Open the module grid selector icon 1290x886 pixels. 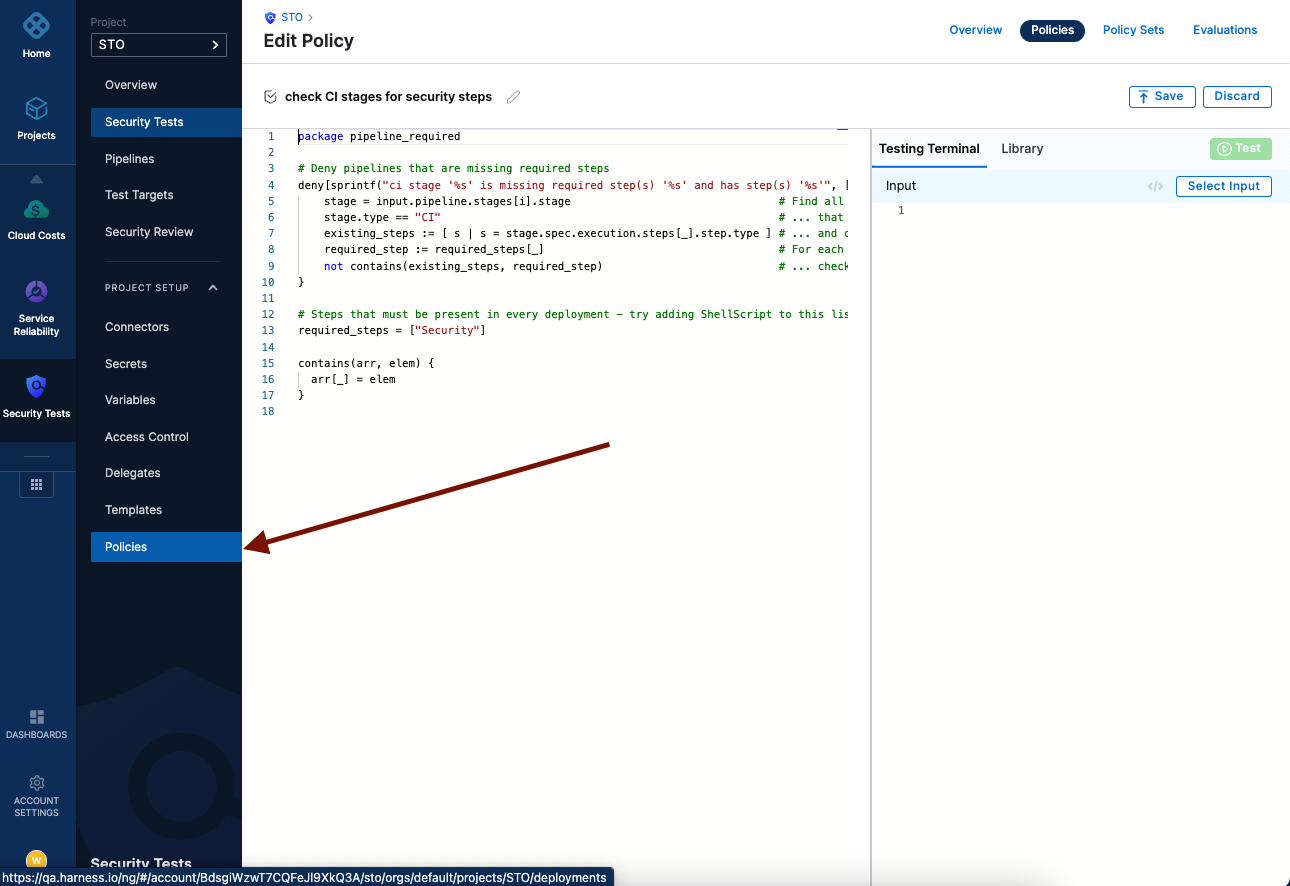[x=36, y=484]
